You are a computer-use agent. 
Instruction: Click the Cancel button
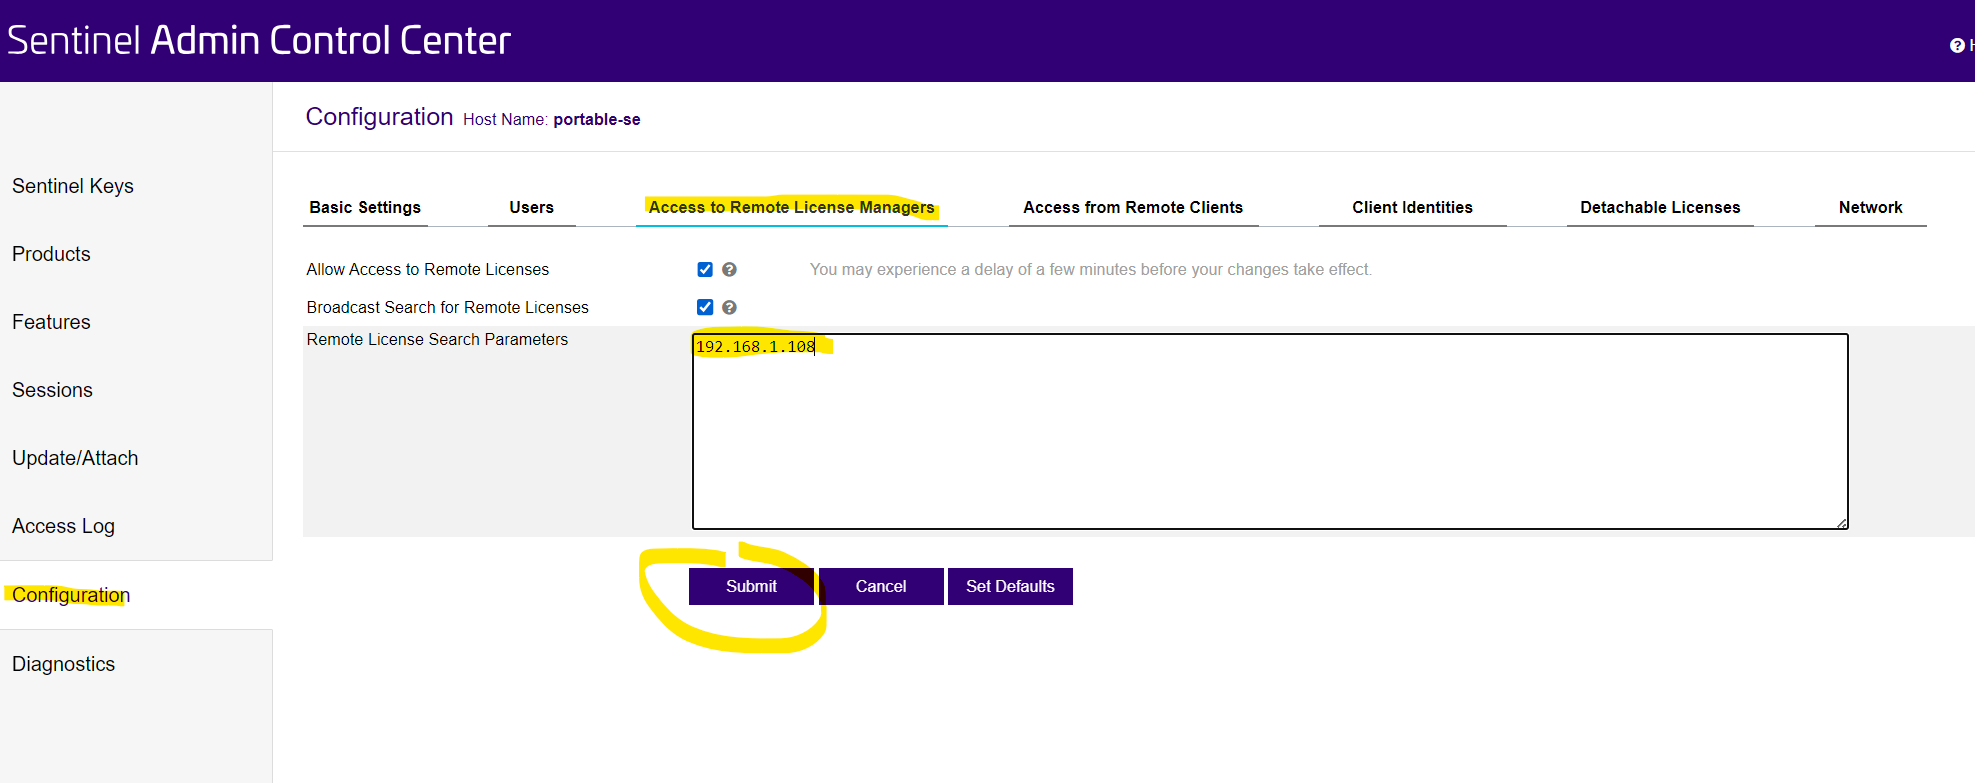880,586
